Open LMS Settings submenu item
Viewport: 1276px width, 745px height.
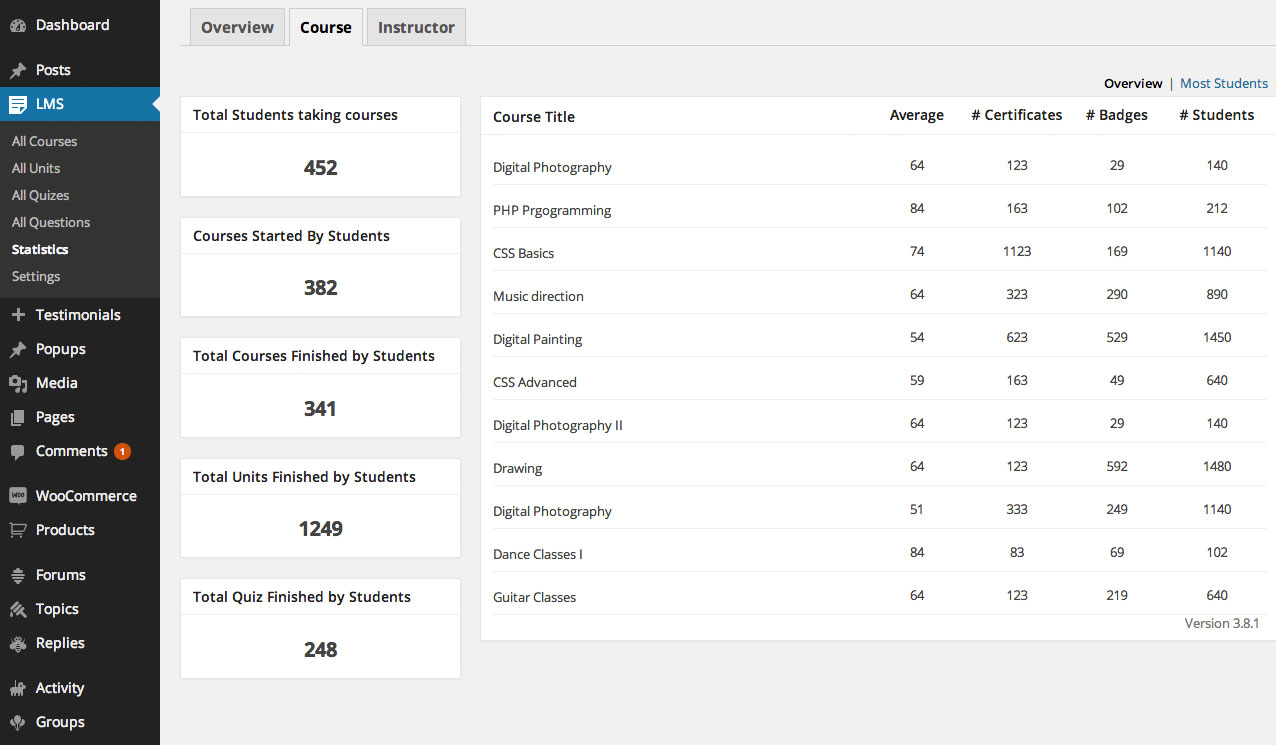click(36, 277)
